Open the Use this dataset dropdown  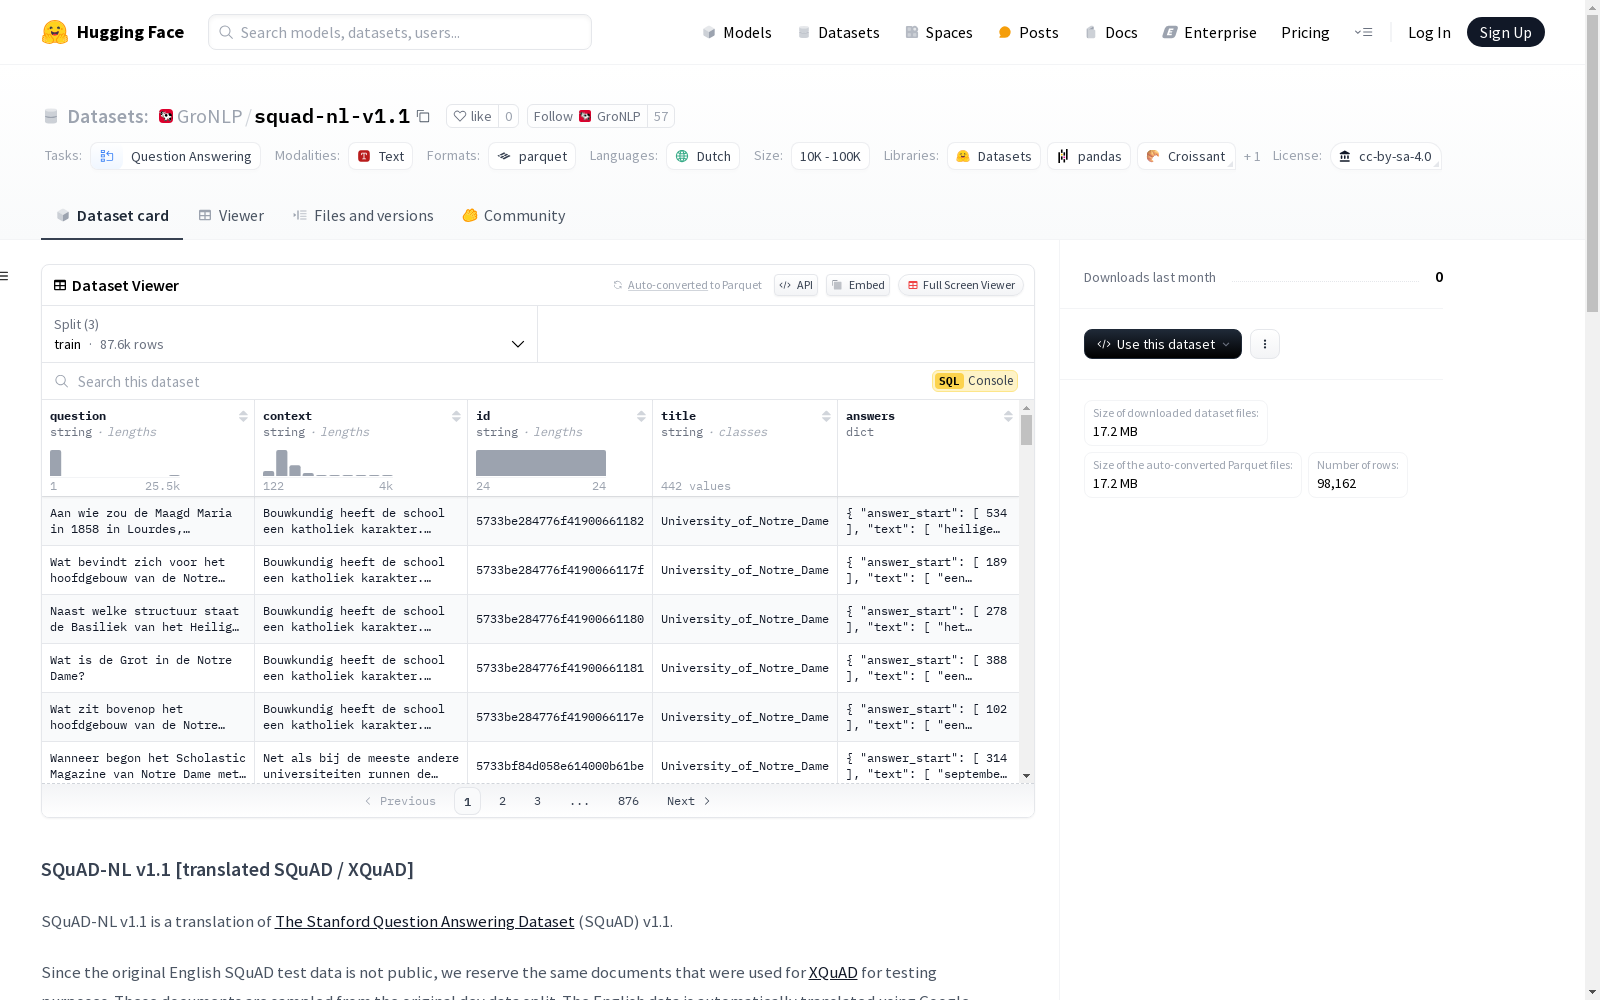pos(1163,344)
